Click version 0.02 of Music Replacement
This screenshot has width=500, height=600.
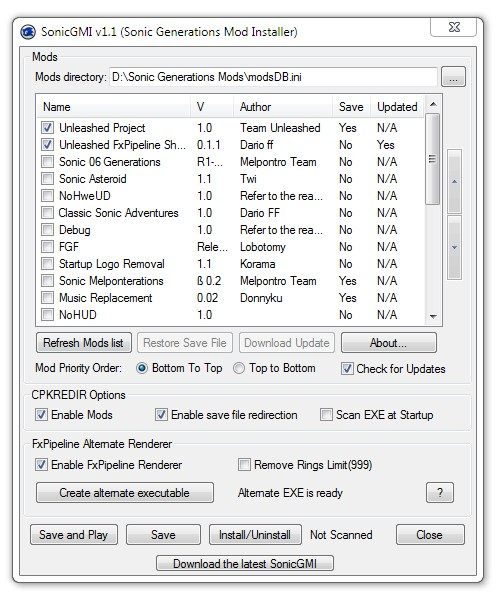(x=207, y=298)
